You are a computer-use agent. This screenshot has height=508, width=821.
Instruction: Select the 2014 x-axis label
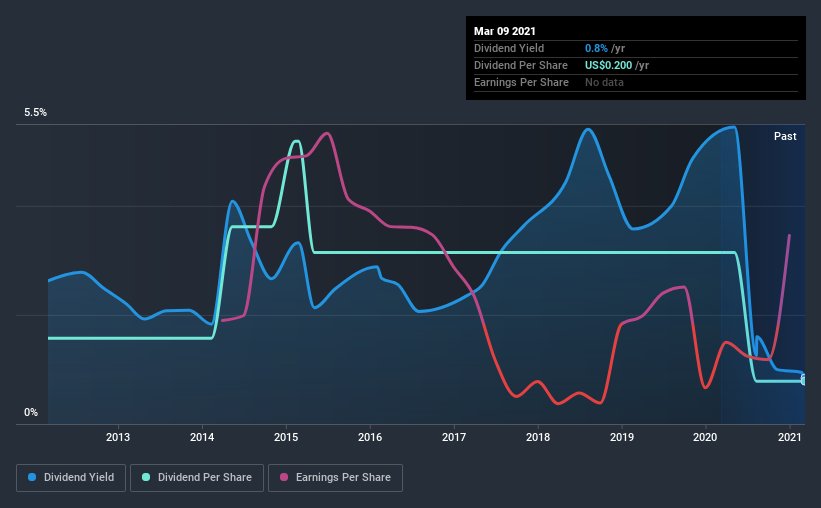coord(202,437)
